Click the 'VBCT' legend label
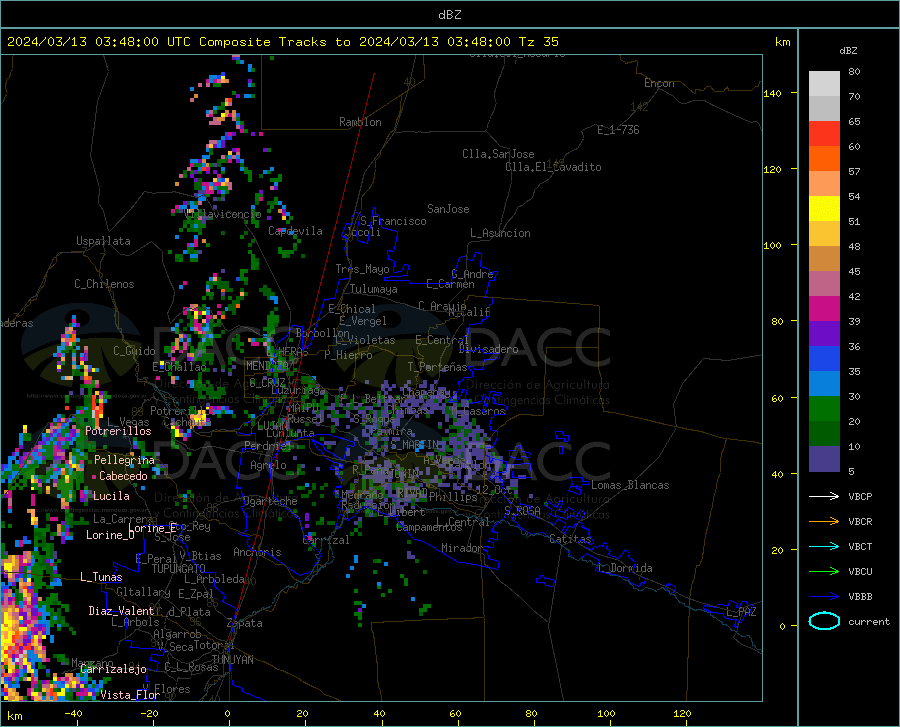900x727 pixels. 860,546
